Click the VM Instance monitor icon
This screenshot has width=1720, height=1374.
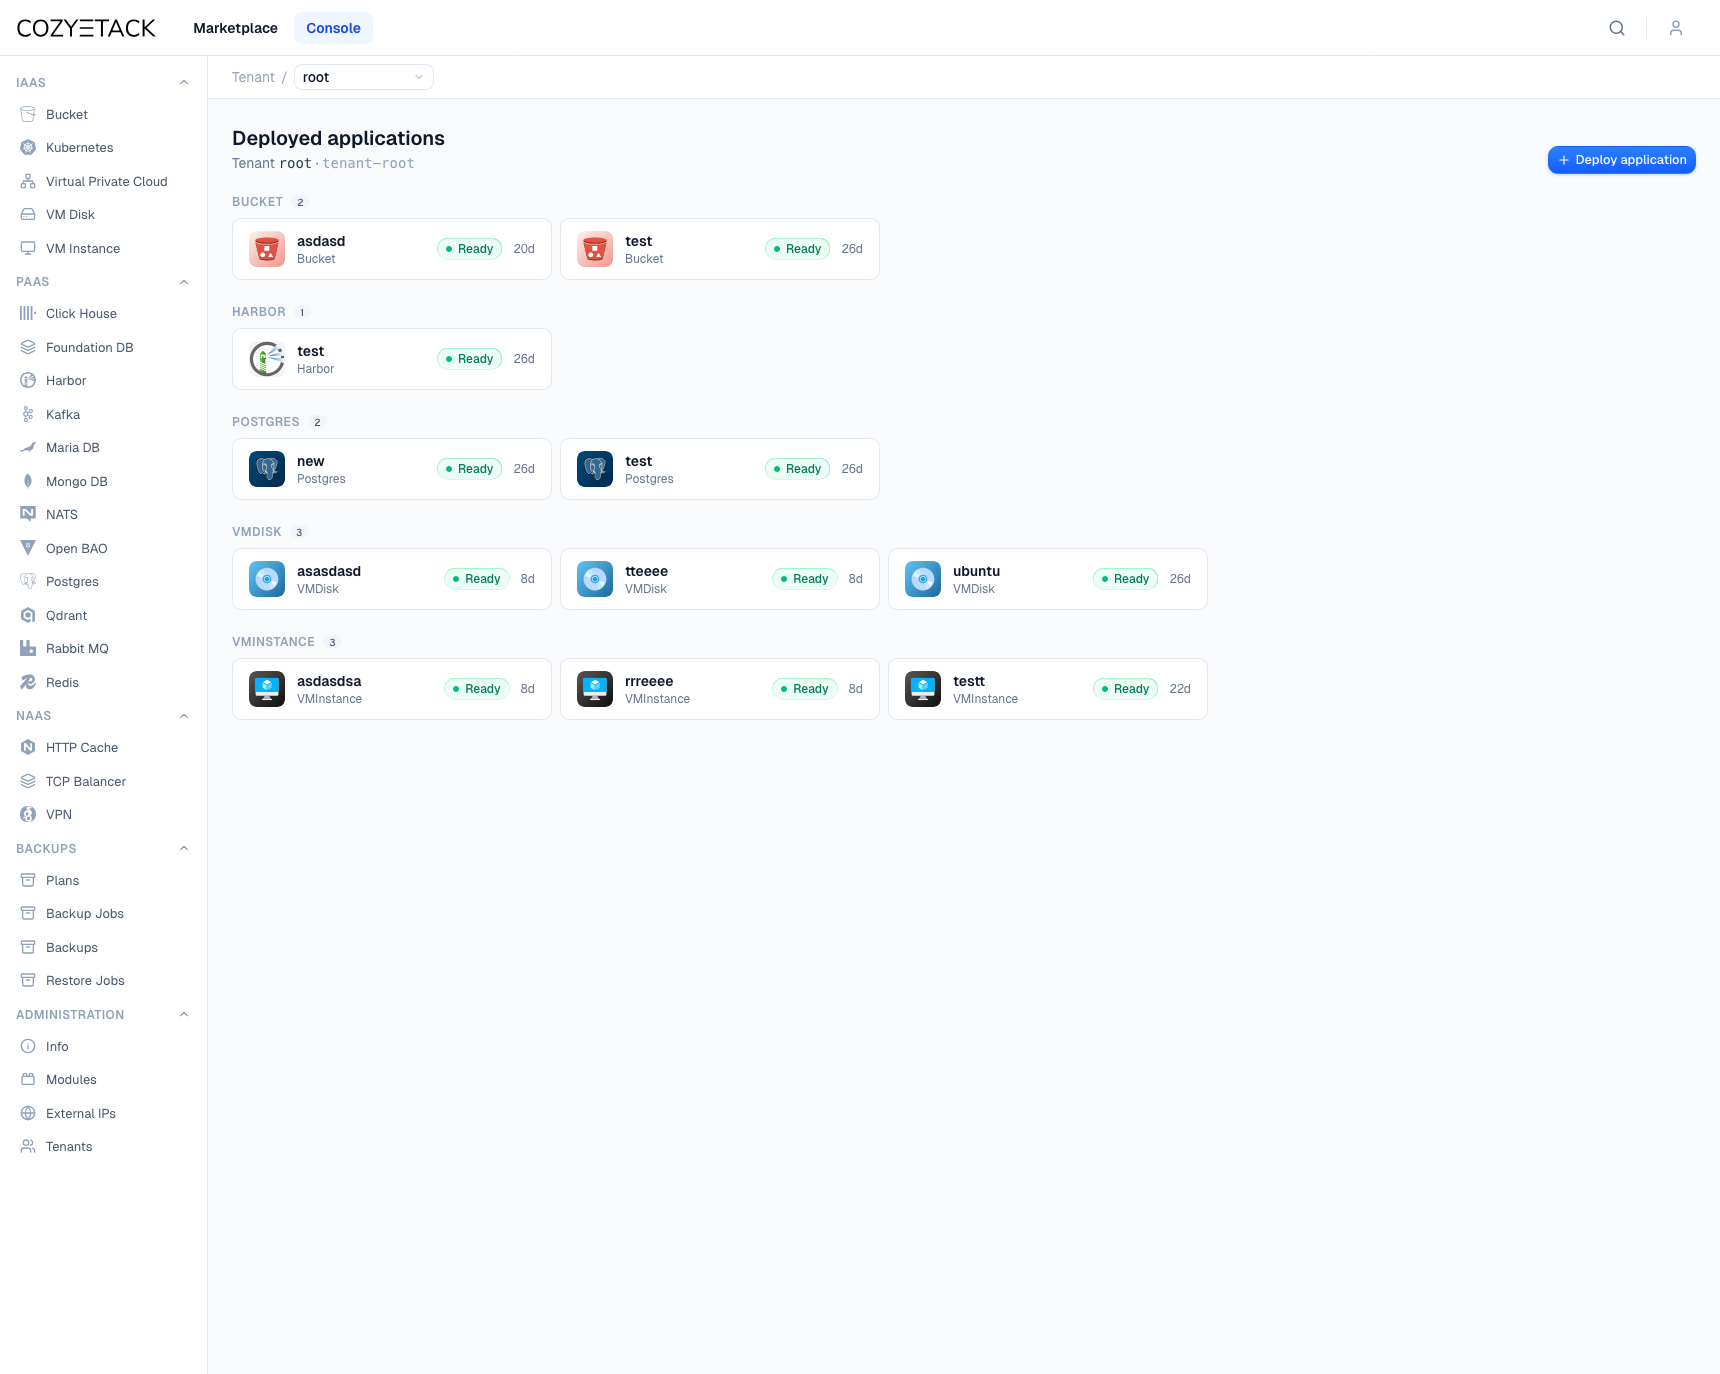tap(28, 249)
